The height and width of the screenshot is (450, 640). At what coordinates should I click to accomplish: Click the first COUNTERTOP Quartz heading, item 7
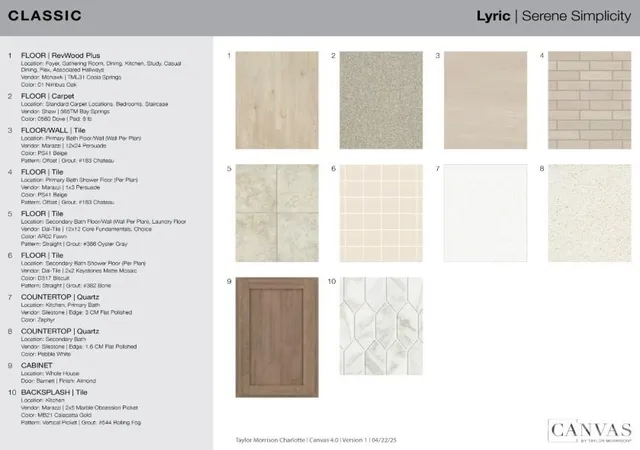tap(60, 297)
